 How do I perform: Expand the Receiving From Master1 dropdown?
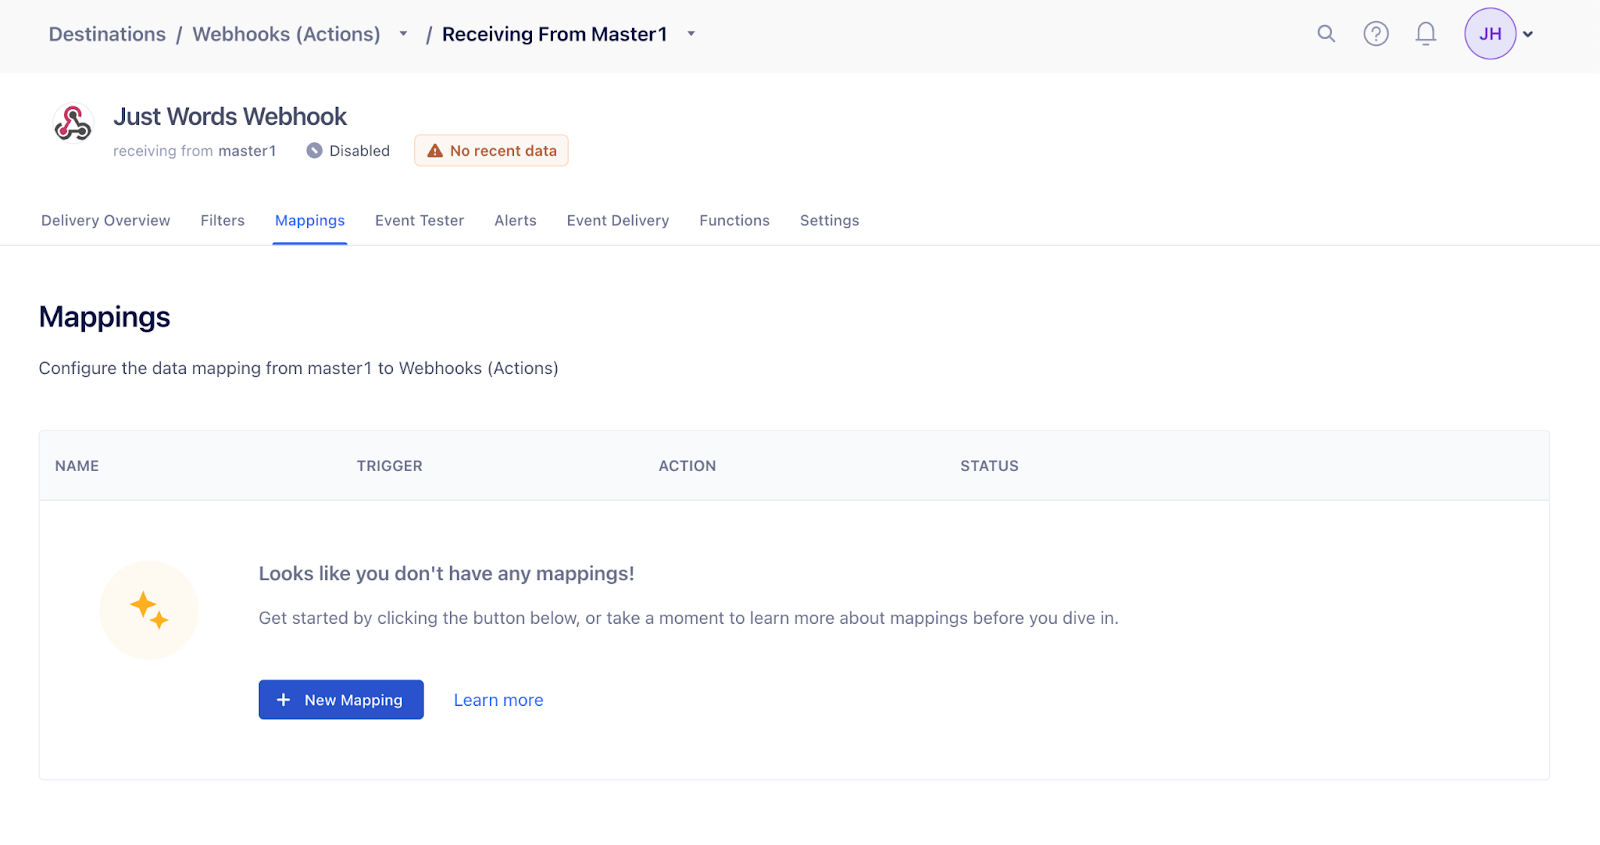[x=691, y=34]
